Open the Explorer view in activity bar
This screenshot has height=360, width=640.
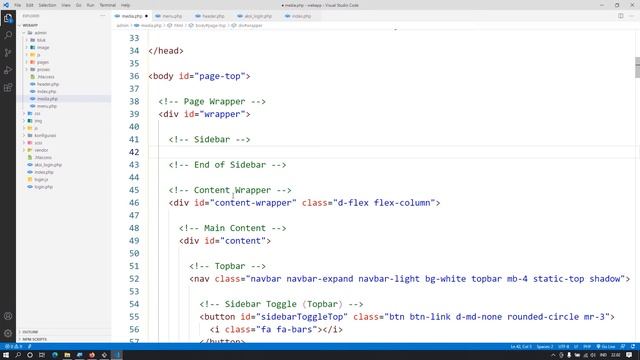pyautogui.click(x=8, y=18)
